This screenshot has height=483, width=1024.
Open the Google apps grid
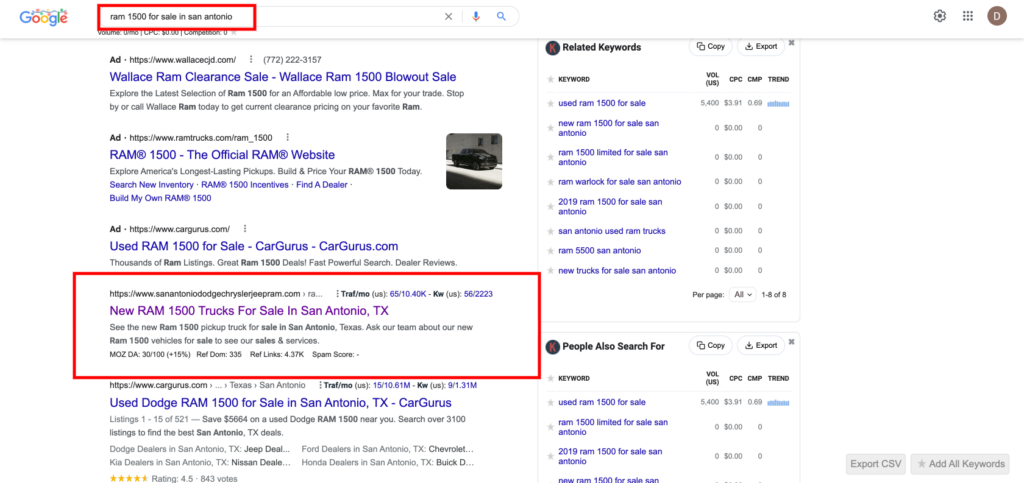pos(968,16)
